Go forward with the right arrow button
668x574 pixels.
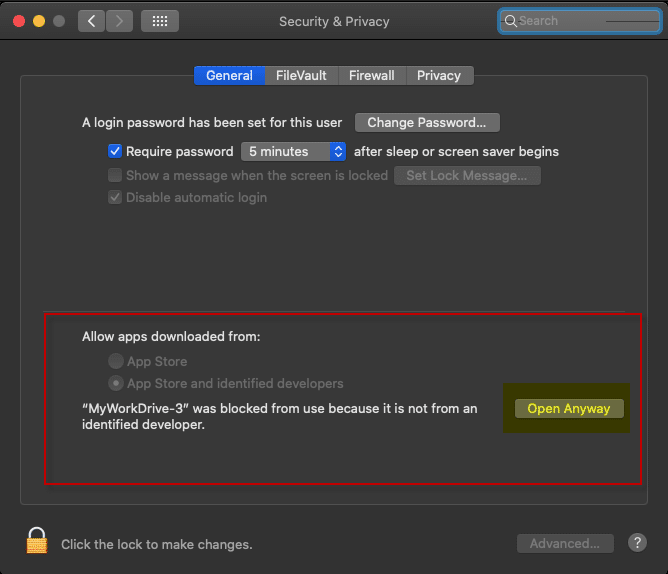tap(119, 21)
